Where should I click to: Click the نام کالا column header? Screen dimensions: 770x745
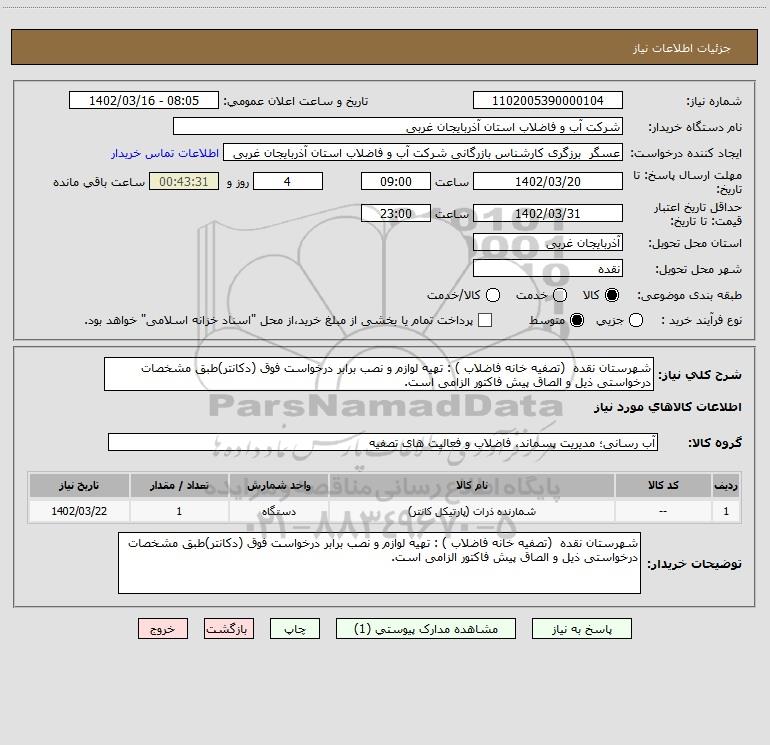(x=471, y=485)
